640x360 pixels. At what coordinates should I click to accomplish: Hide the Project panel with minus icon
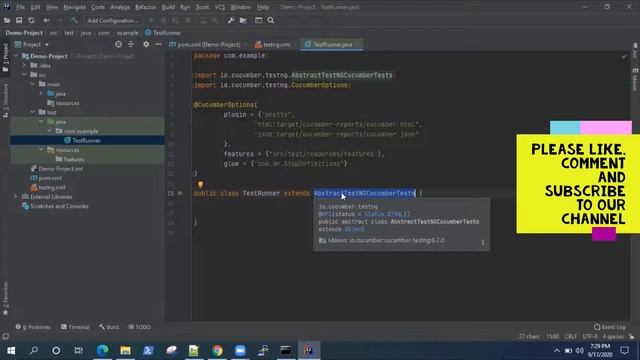coord(158,44)
